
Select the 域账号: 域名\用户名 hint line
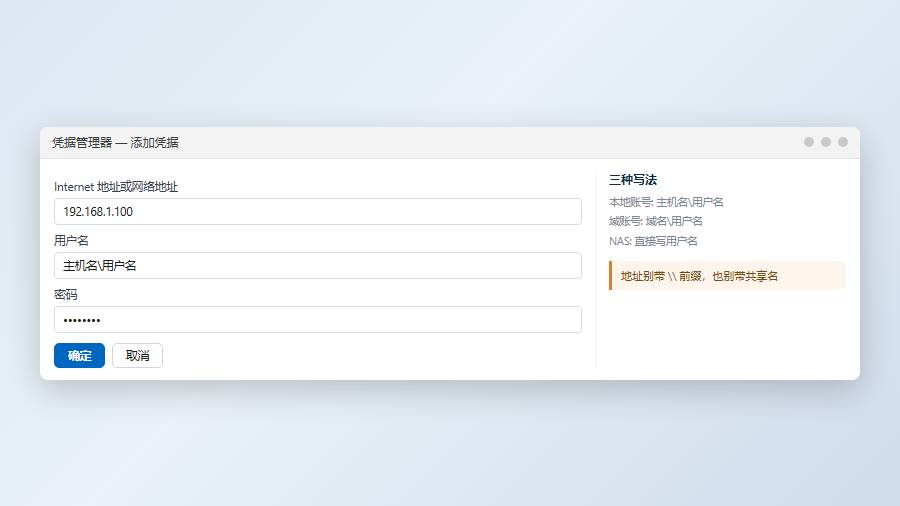click(655, 221)
